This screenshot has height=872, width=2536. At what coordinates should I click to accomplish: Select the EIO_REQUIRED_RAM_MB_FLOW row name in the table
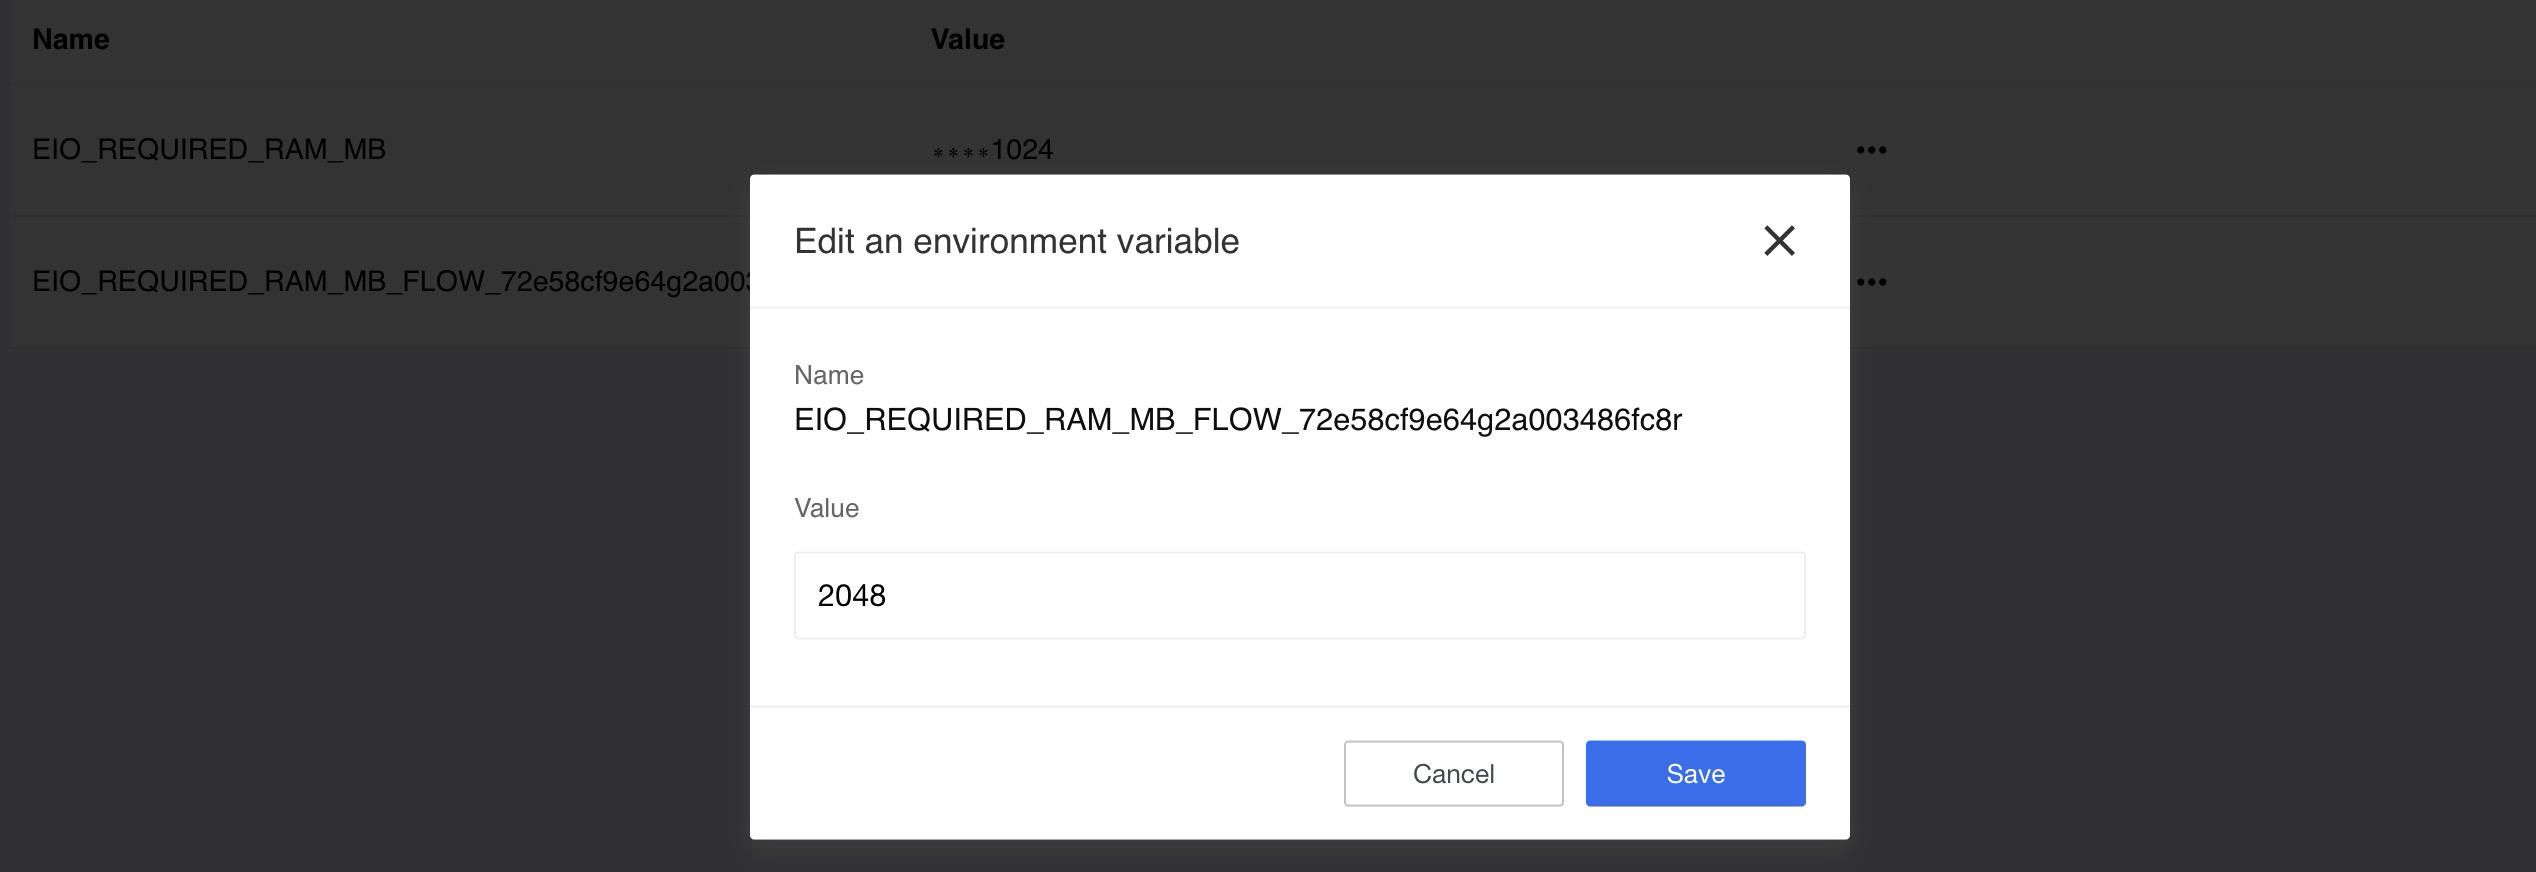coord(391,281)
